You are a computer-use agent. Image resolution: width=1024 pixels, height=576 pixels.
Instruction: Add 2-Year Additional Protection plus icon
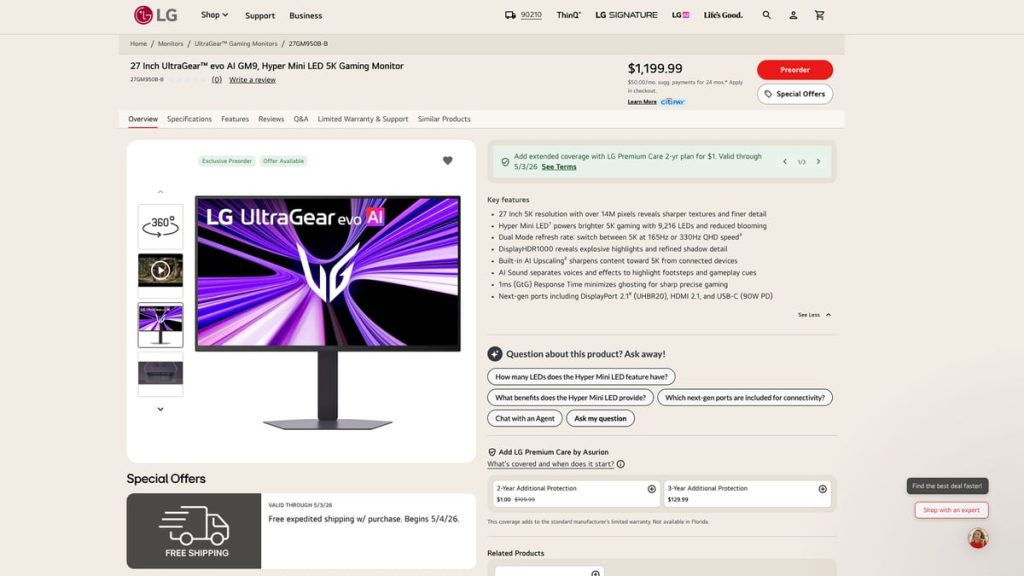(651, 489)
